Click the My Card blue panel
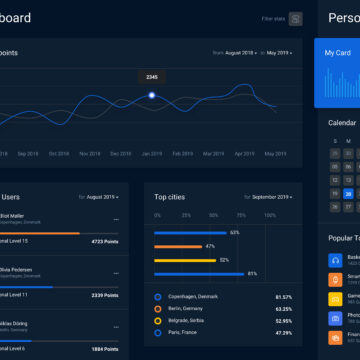360x360 pixels. (337, 73)
